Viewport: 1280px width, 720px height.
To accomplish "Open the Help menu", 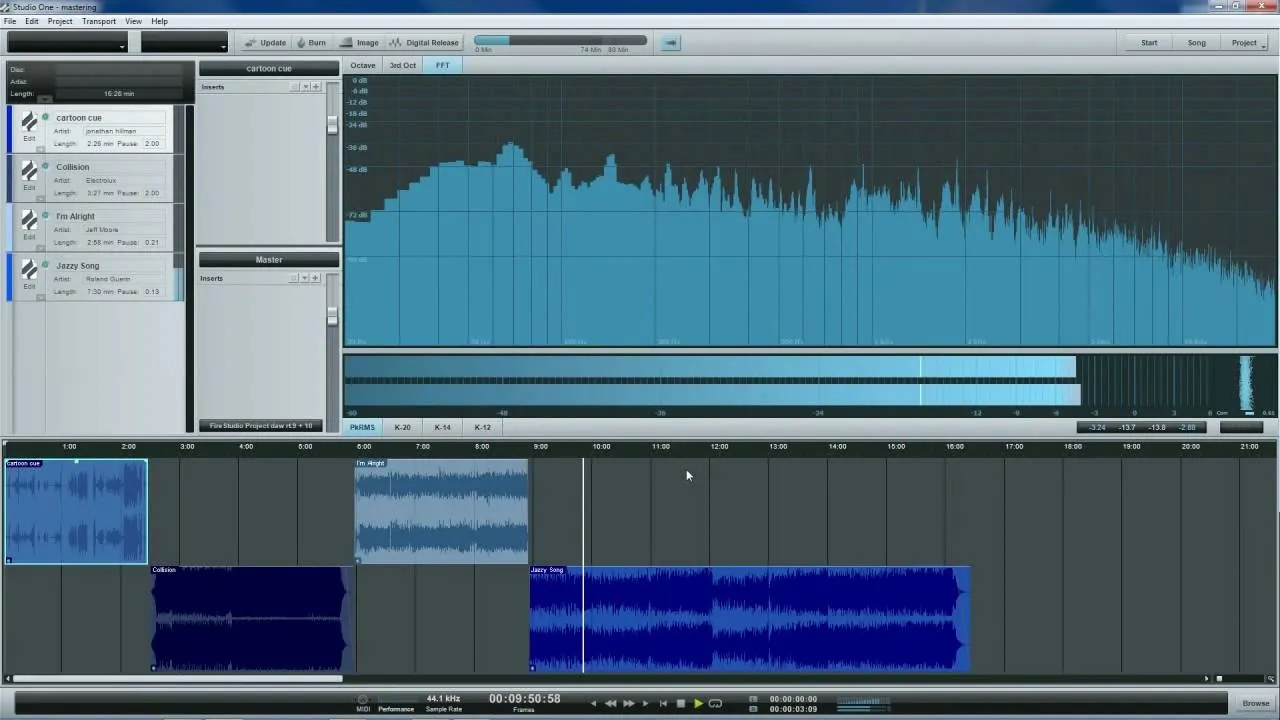I will (x=160, y=21).
